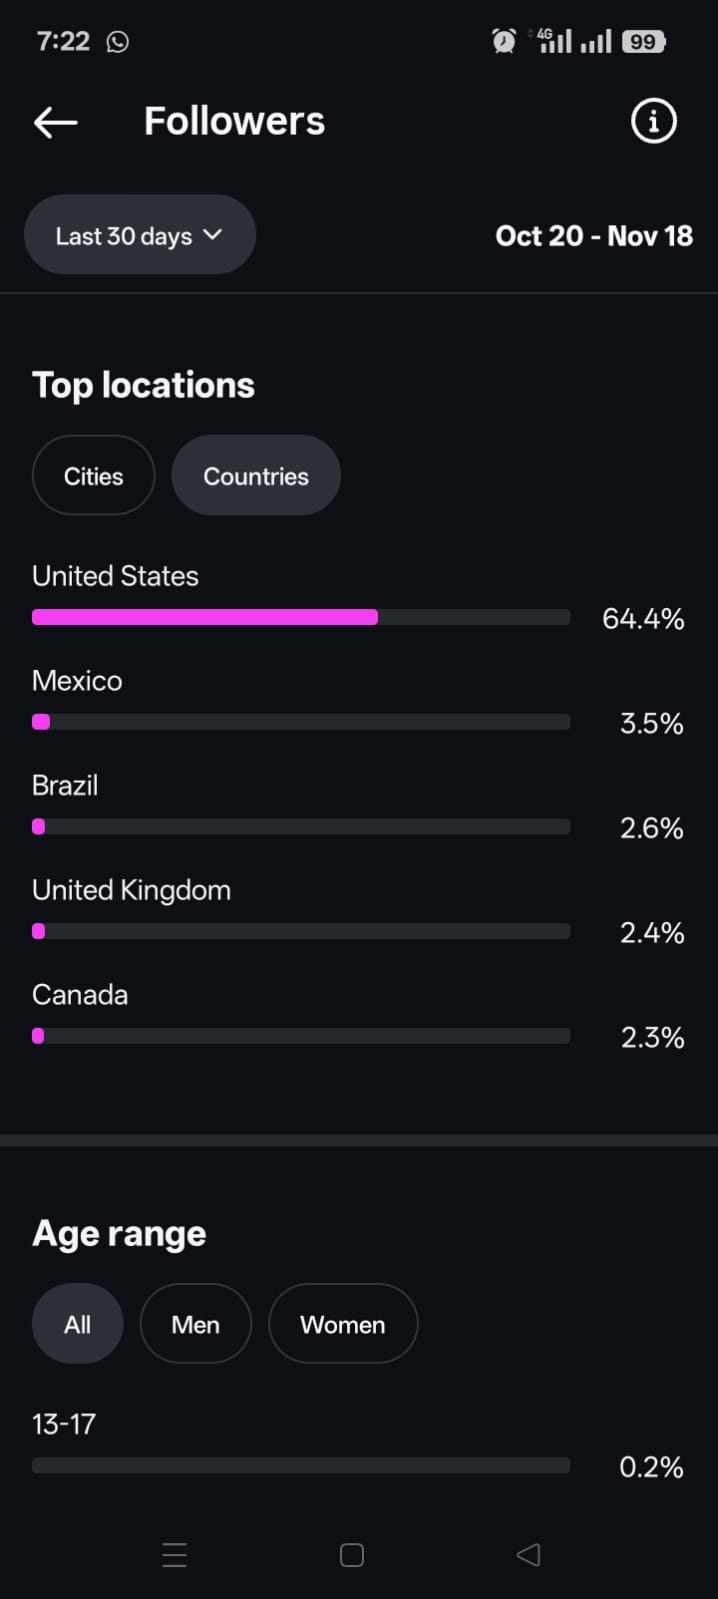
Task: Switch top locations to Cities
Action: tap(93, 476)
